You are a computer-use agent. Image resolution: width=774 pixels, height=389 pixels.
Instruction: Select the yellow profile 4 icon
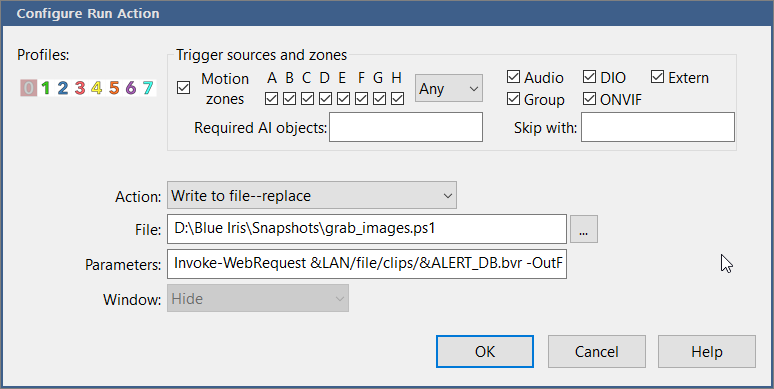click(97, 88)
